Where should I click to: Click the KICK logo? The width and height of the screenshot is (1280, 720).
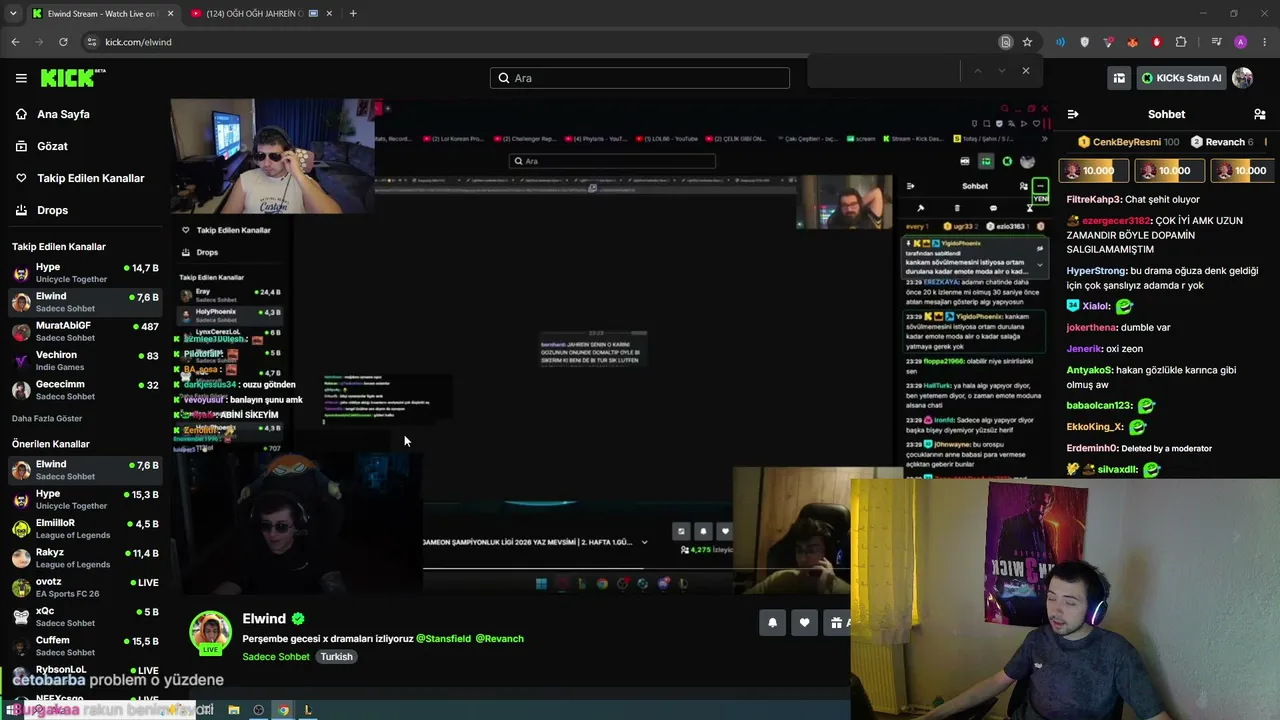click(x=73, y=78)
